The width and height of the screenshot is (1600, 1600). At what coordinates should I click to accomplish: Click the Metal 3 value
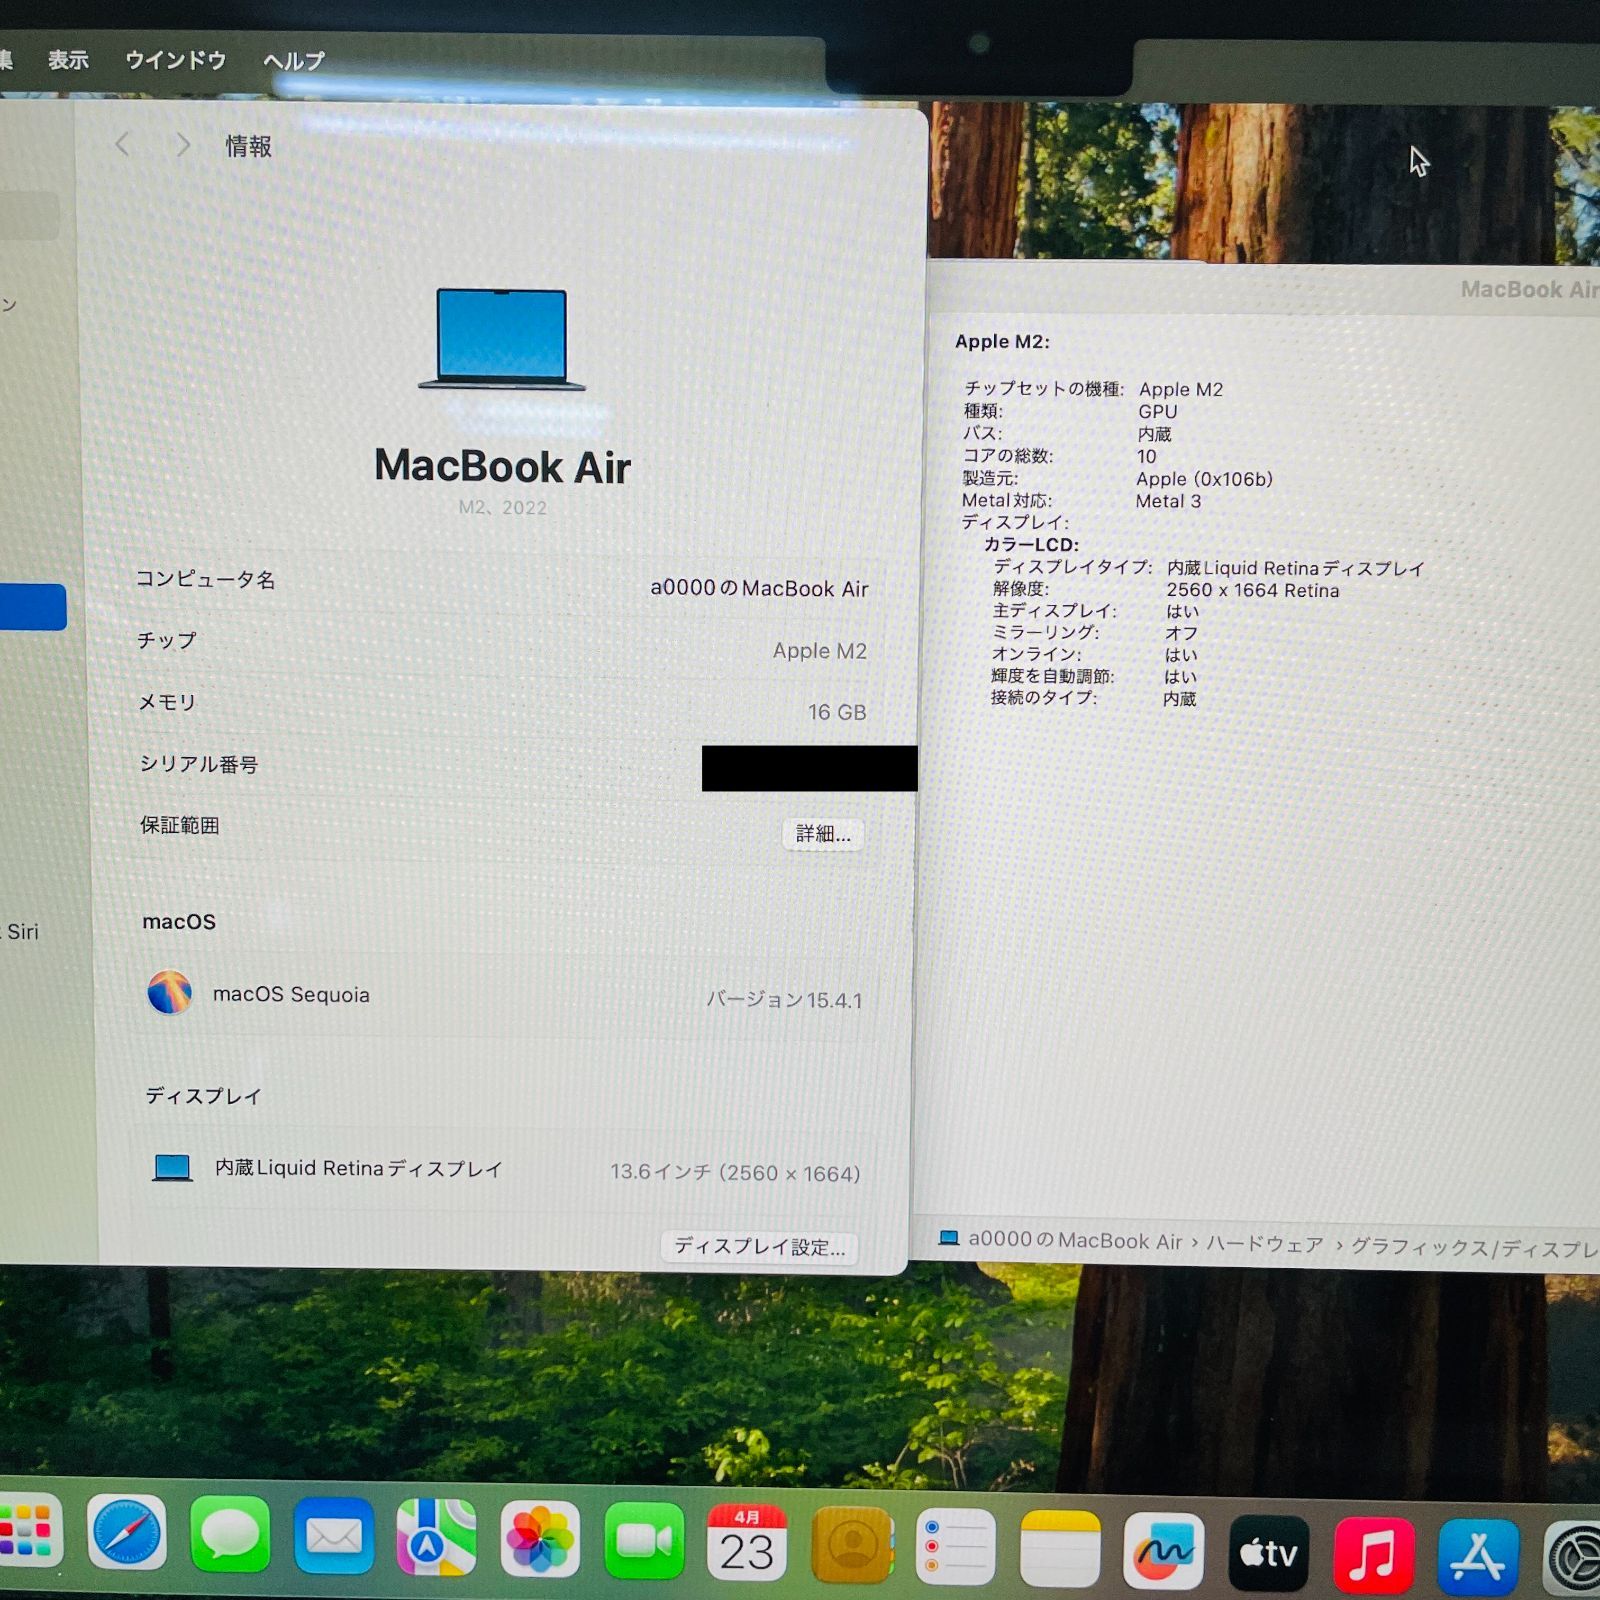click(x=1168, y=501)
